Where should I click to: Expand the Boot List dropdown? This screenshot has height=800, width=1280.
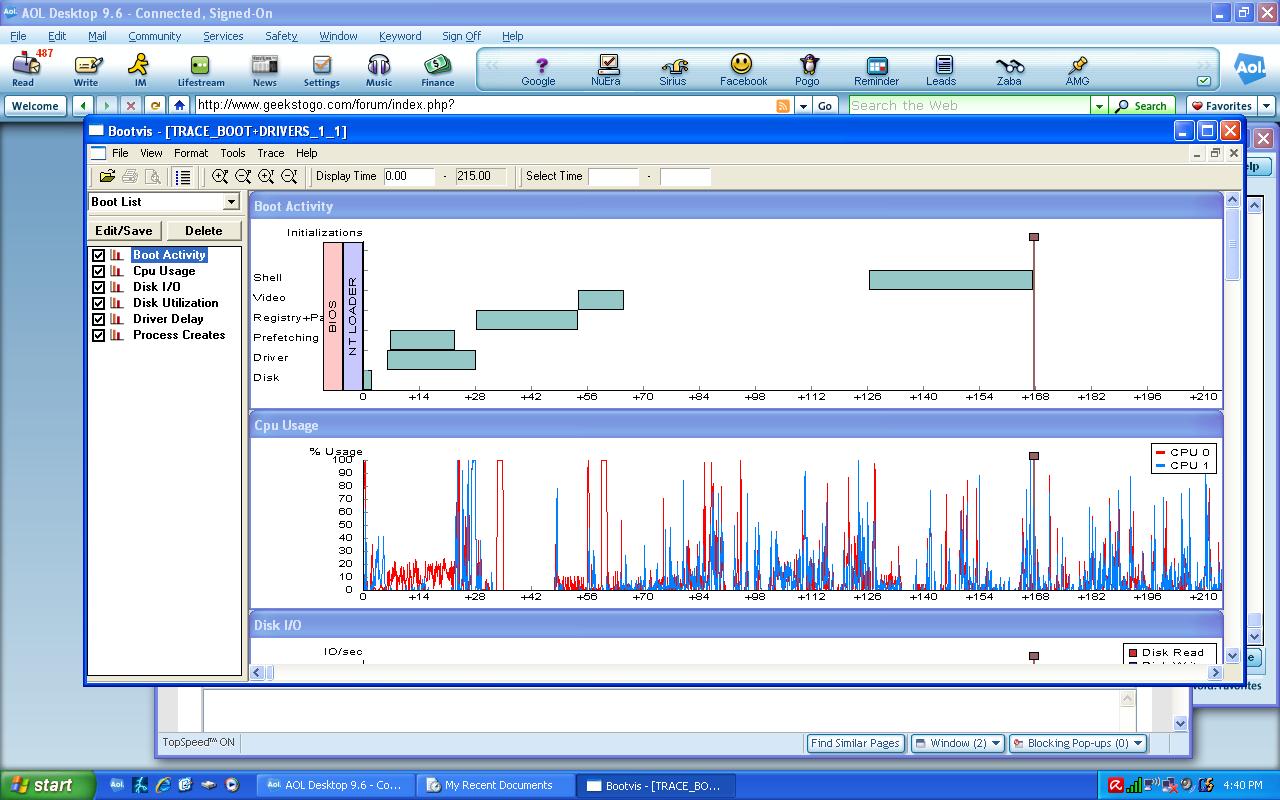click(231, 202)
